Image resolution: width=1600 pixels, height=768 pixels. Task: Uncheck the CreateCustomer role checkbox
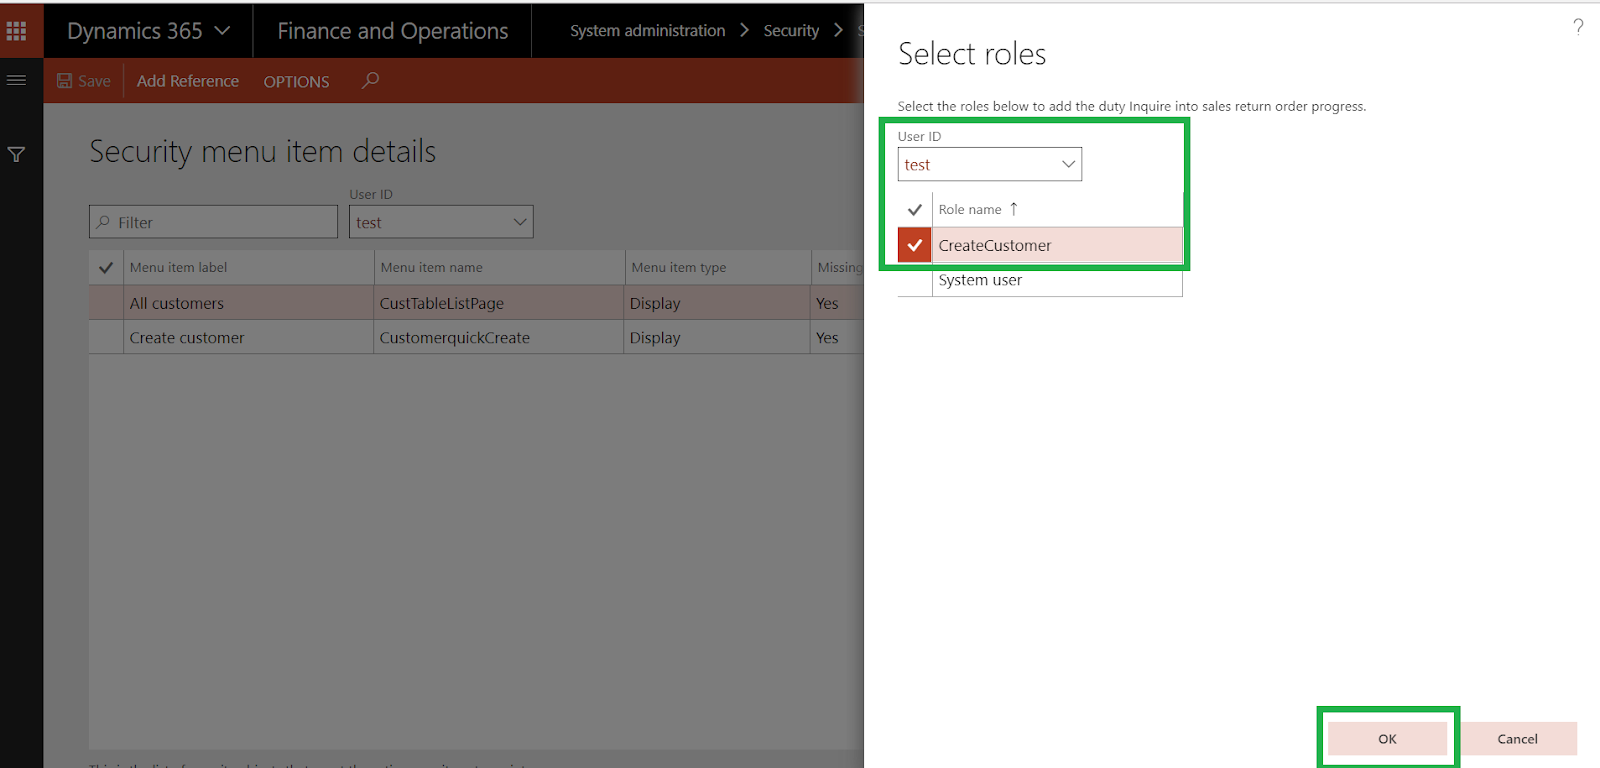(x=914, y=245)
